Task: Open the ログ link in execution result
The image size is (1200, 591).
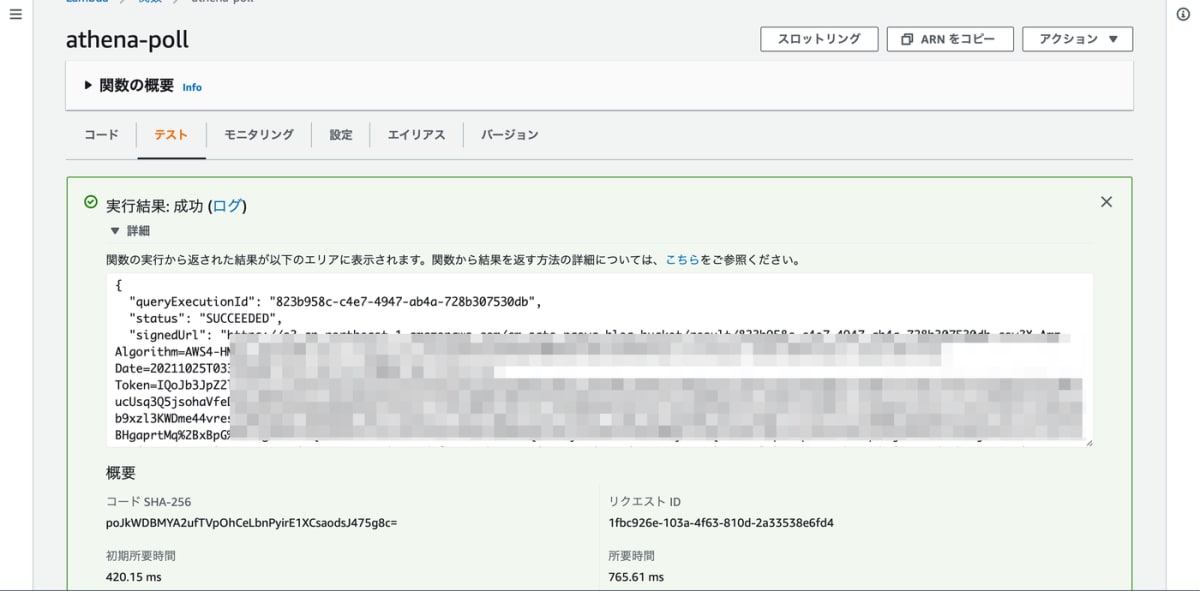Action: 227,206
